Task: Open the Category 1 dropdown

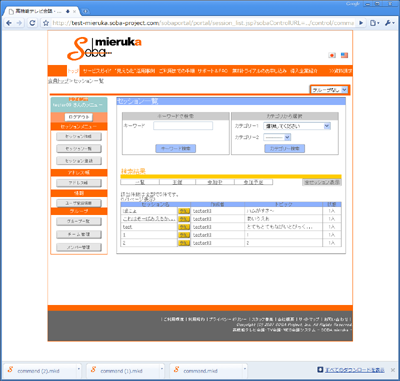Action: (x=297, y=126)
